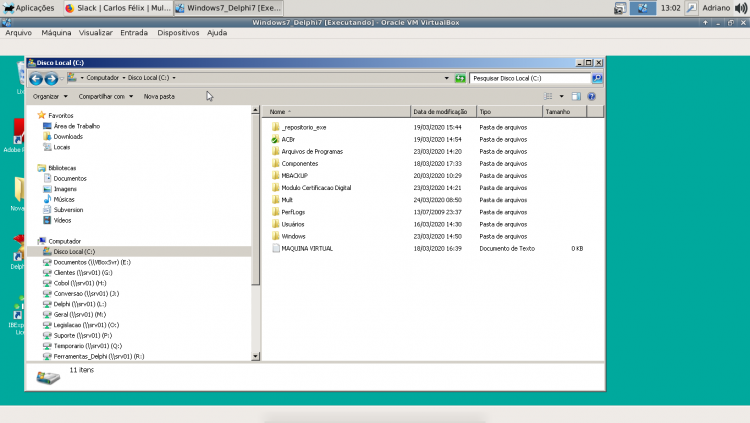Screen dimensions: 750x423
Task: Sort by the Nome column header
Action: pos(338,111)
